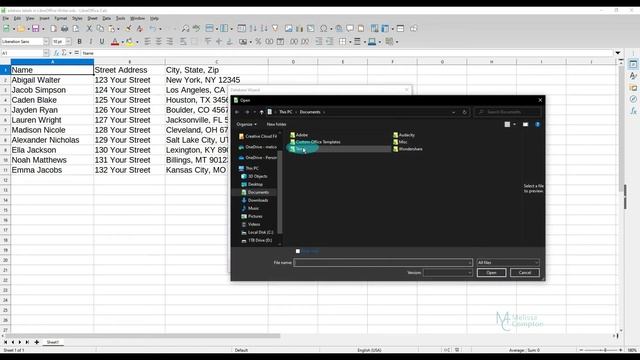Screen dimensions: 640x360
Task: Click Export as PDF icon in Calc toolbar
Action: point(53,29)
